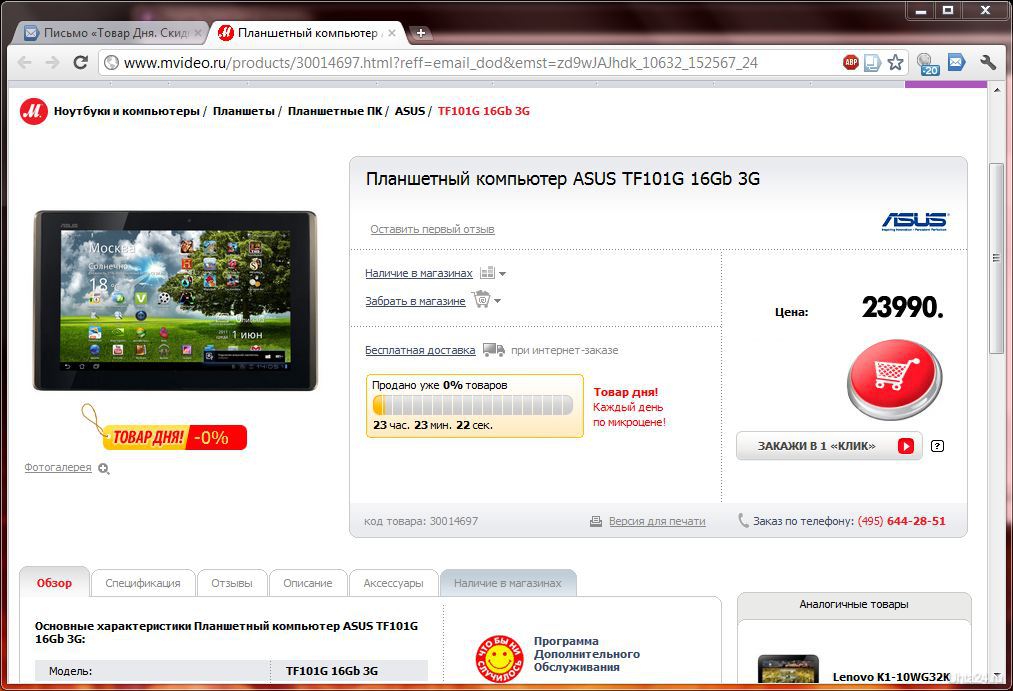
Task: Click the browser back arrow
Action: pyautogui.click(x=25, y=63)
